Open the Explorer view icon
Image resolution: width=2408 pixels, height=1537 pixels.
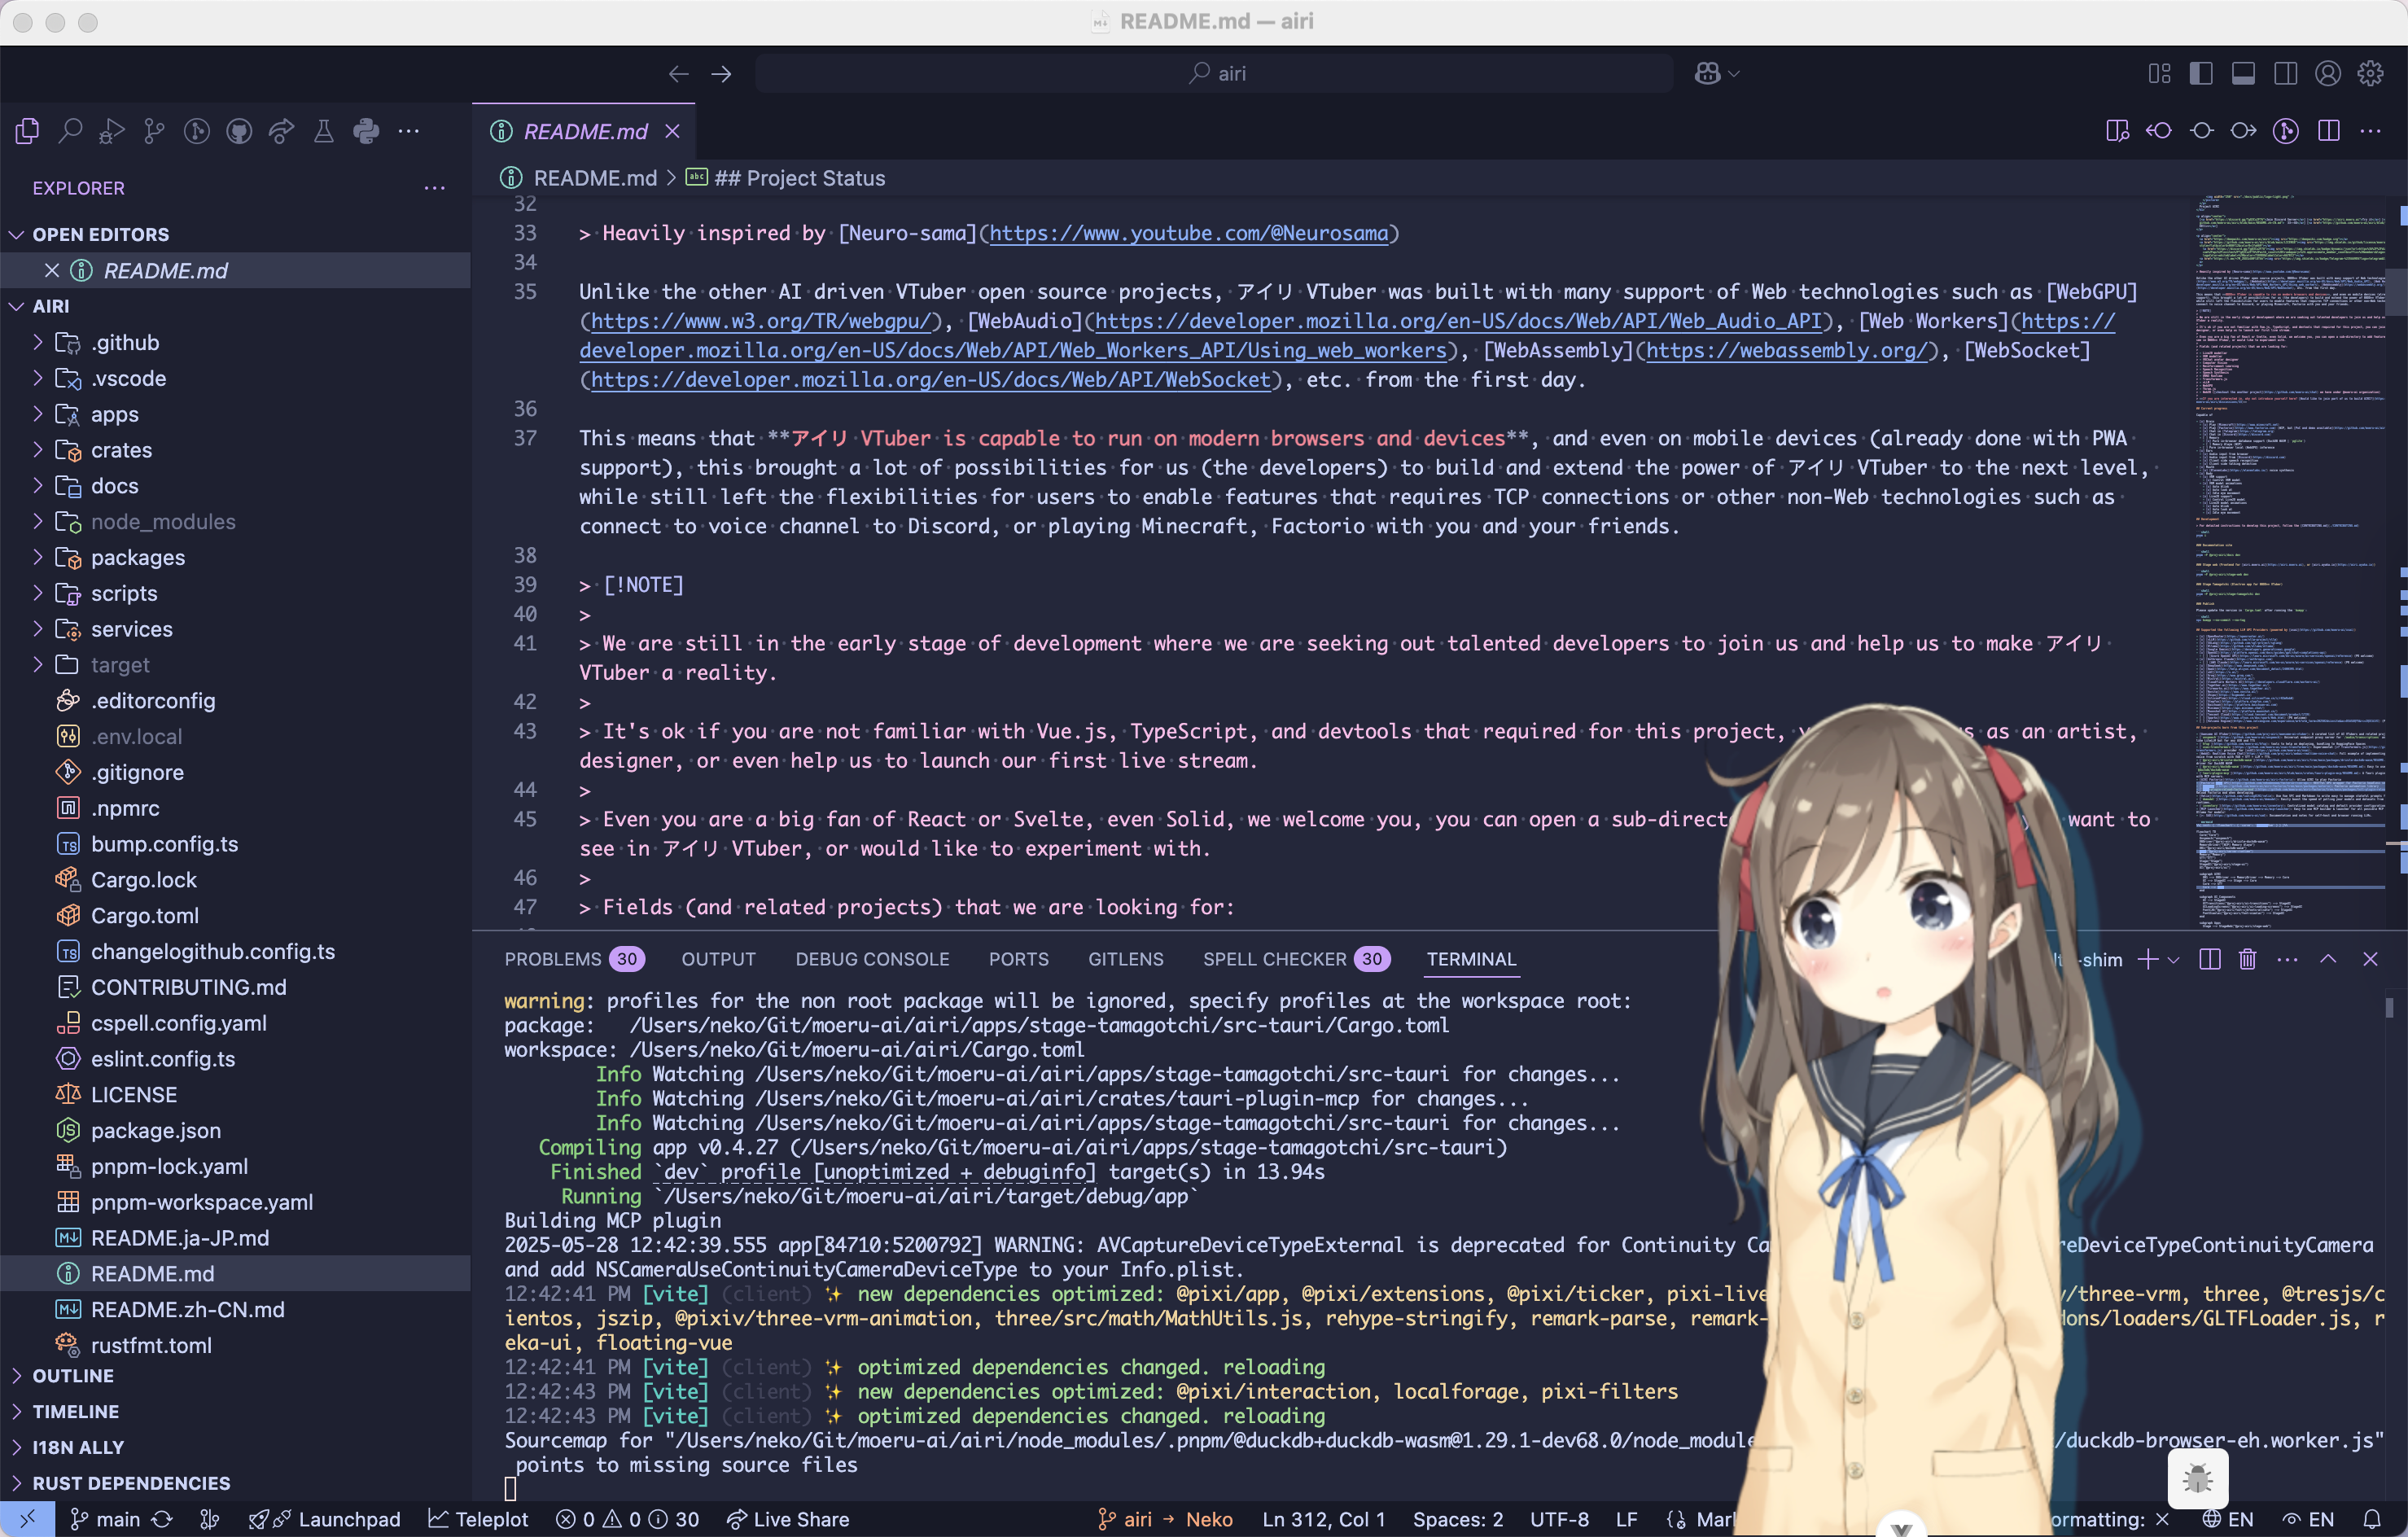click(x=27, y=131)
